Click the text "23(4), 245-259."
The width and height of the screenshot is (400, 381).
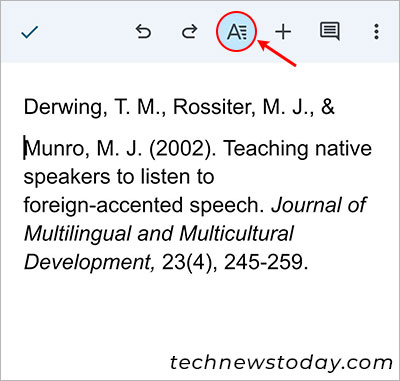click(x=235, y=262)
